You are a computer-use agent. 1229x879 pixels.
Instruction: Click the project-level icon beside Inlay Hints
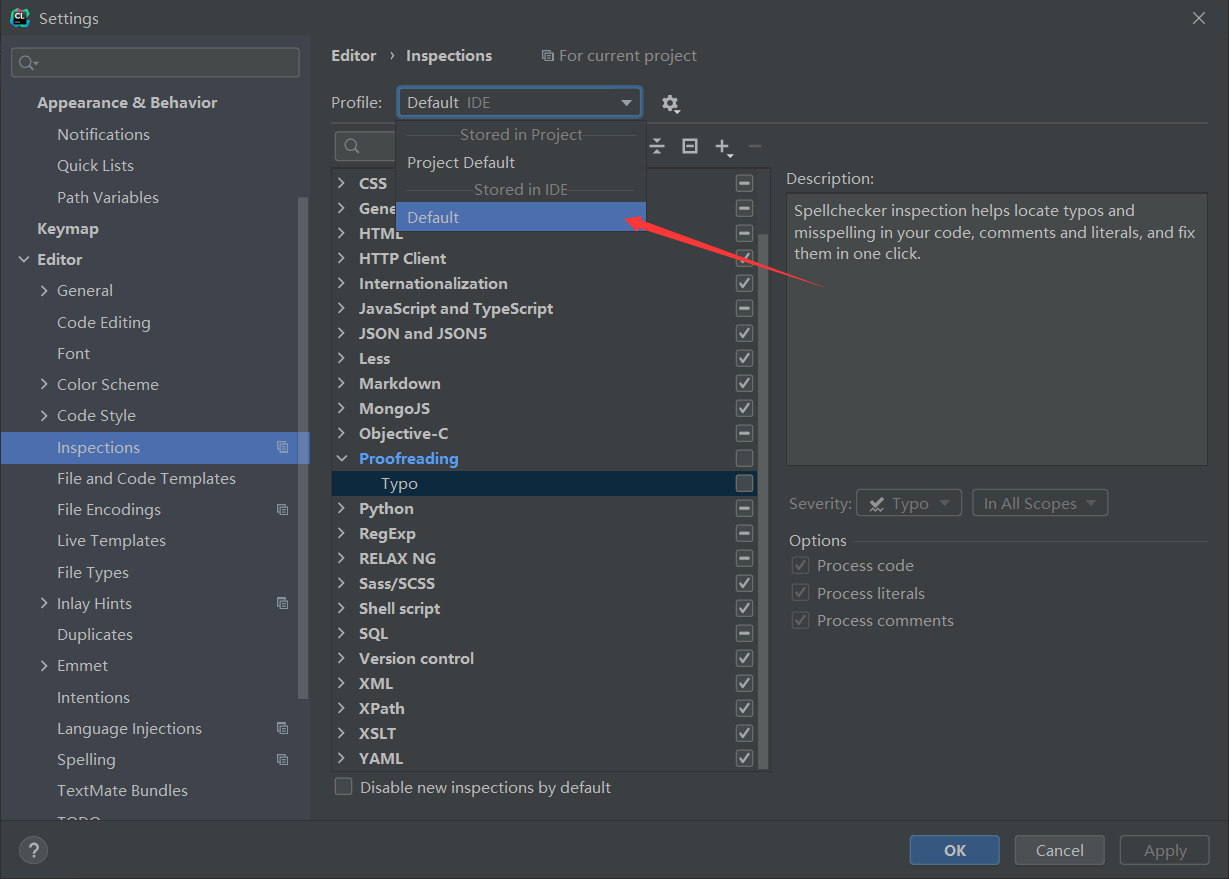click(282, 603)
